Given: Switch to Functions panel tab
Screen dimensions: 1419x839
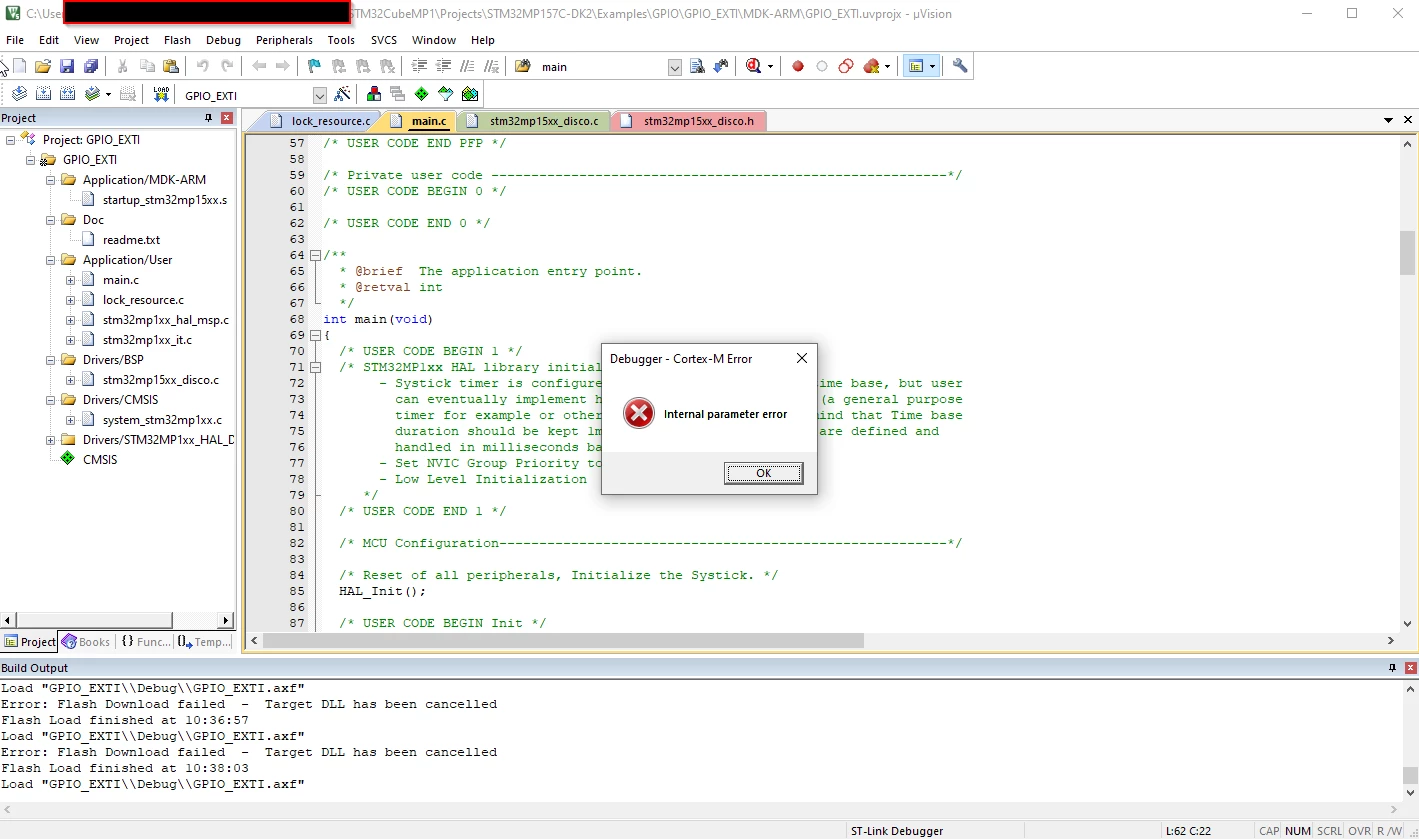Looking at the screenshot, I should (146, 642).
